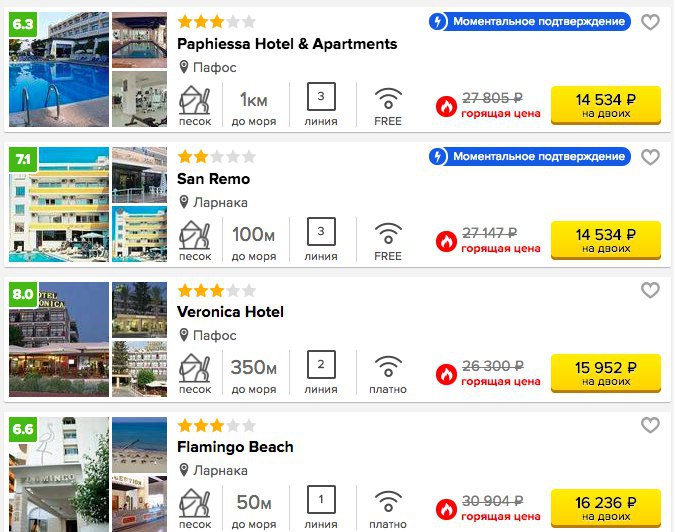The width and height of the screenshot is (674, 532).
Task: Click line 1 icon for Flamingo Beach
Action: 321,499
